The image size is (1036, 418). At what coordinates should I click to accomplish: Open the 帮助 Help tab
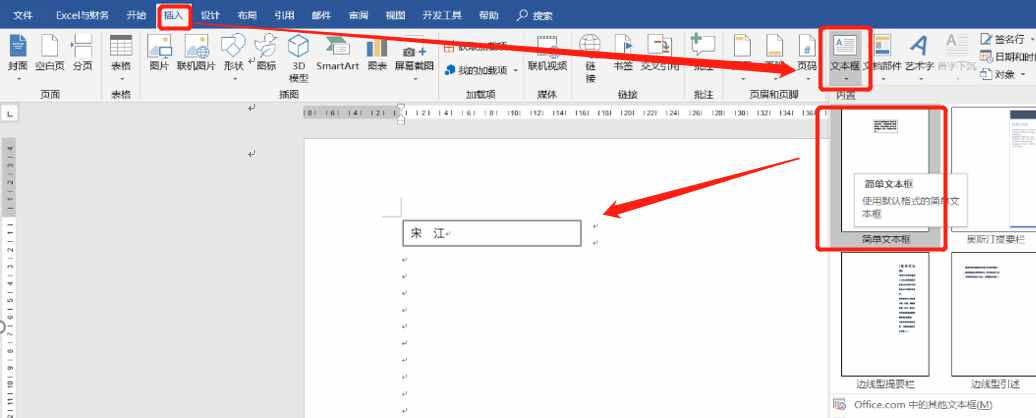tap(488, 15)
